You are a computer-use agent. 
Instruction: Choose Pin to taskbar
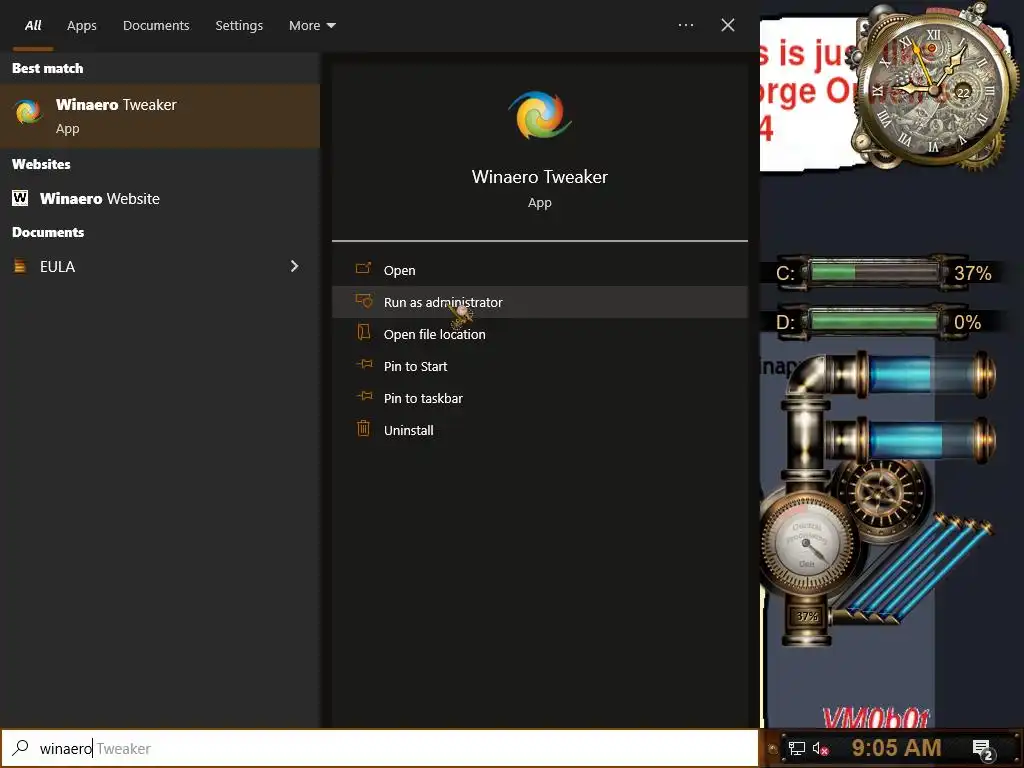click(x=539, y=398)
